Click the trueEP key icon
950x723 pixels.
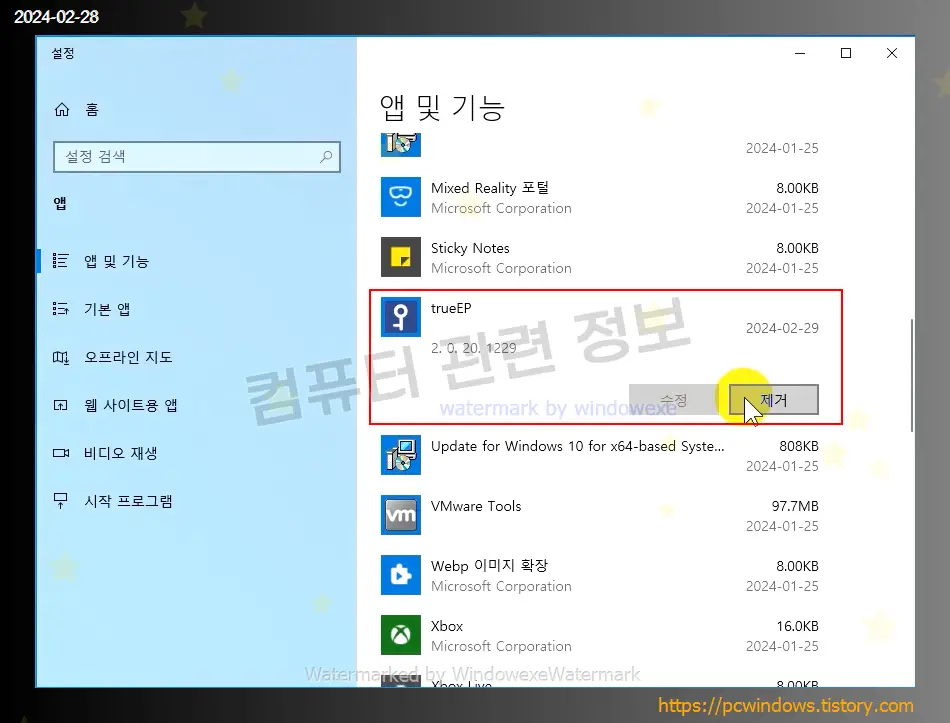[400, 317]
